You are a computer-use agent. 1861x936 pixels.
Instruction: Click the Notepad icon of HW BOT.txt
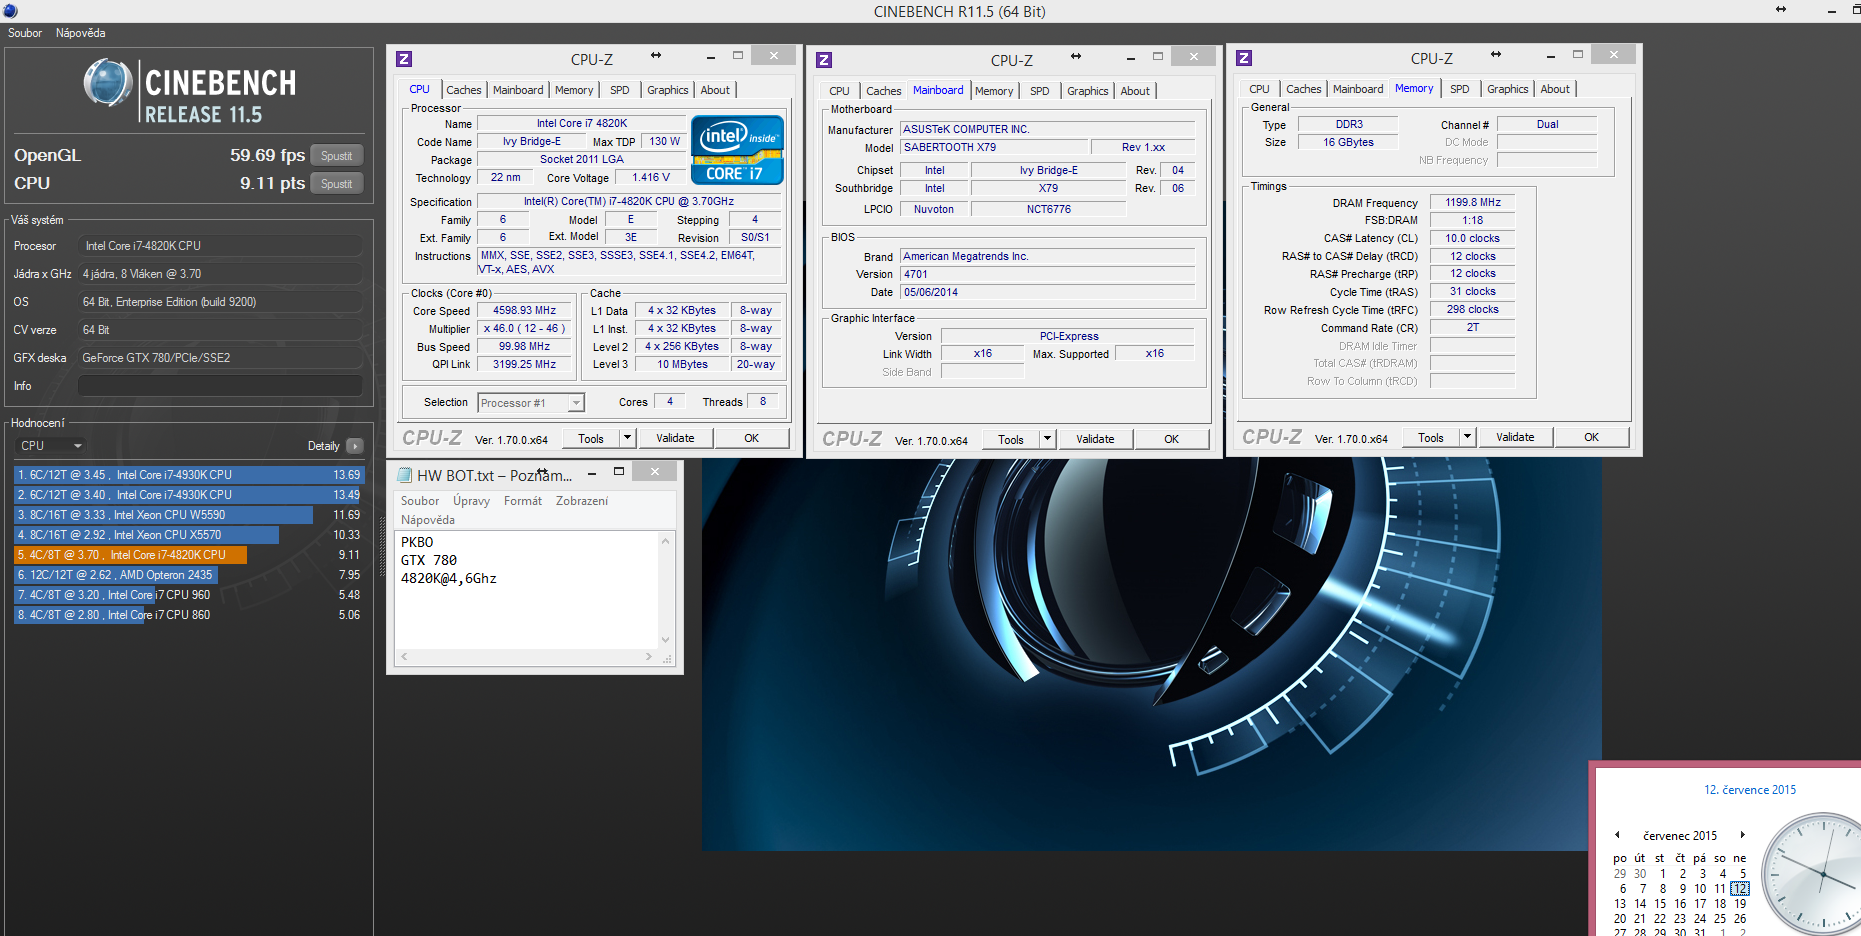pos(405,475)
